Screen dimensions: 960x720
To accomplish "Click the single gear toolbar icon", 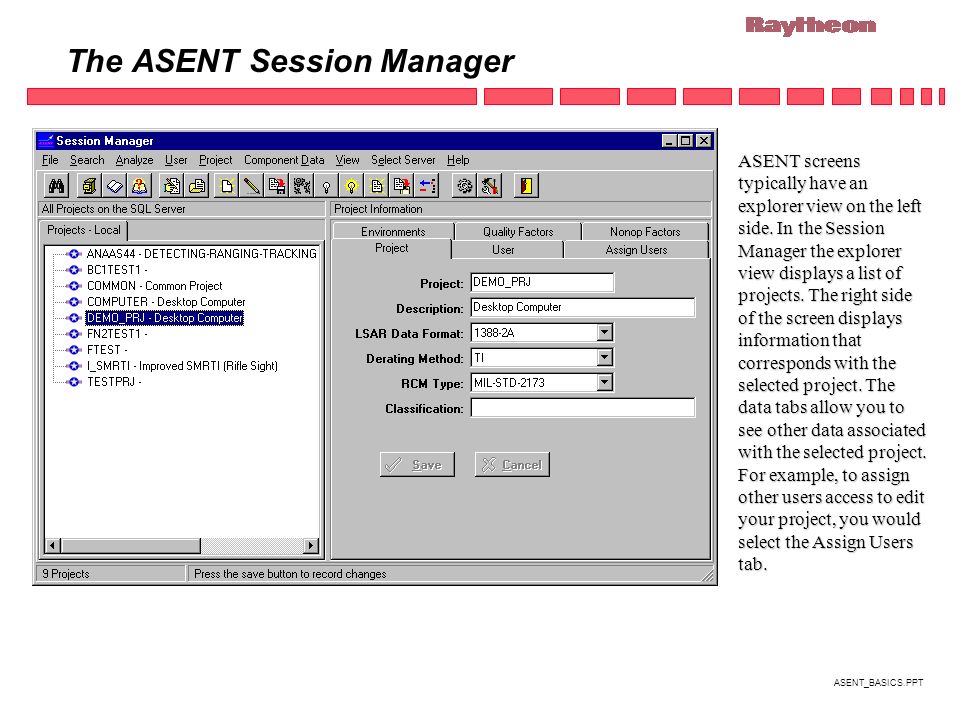I will 465,186.
